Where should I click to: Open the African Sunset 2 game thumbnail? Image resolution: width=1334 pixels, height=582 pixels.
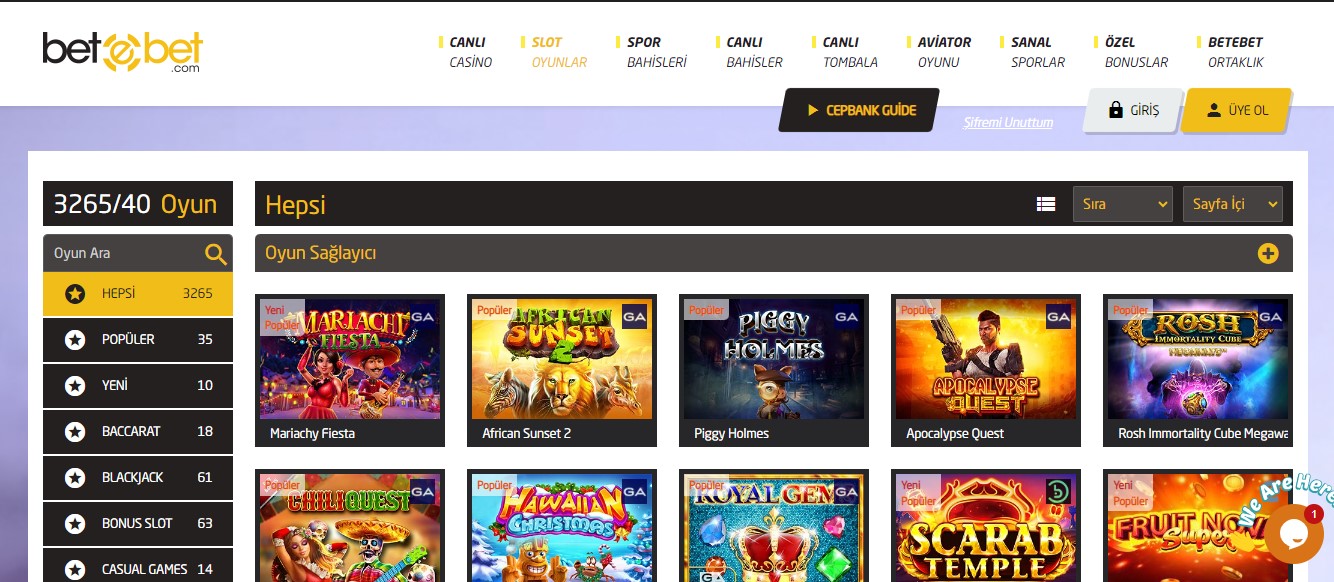(562, 360)
